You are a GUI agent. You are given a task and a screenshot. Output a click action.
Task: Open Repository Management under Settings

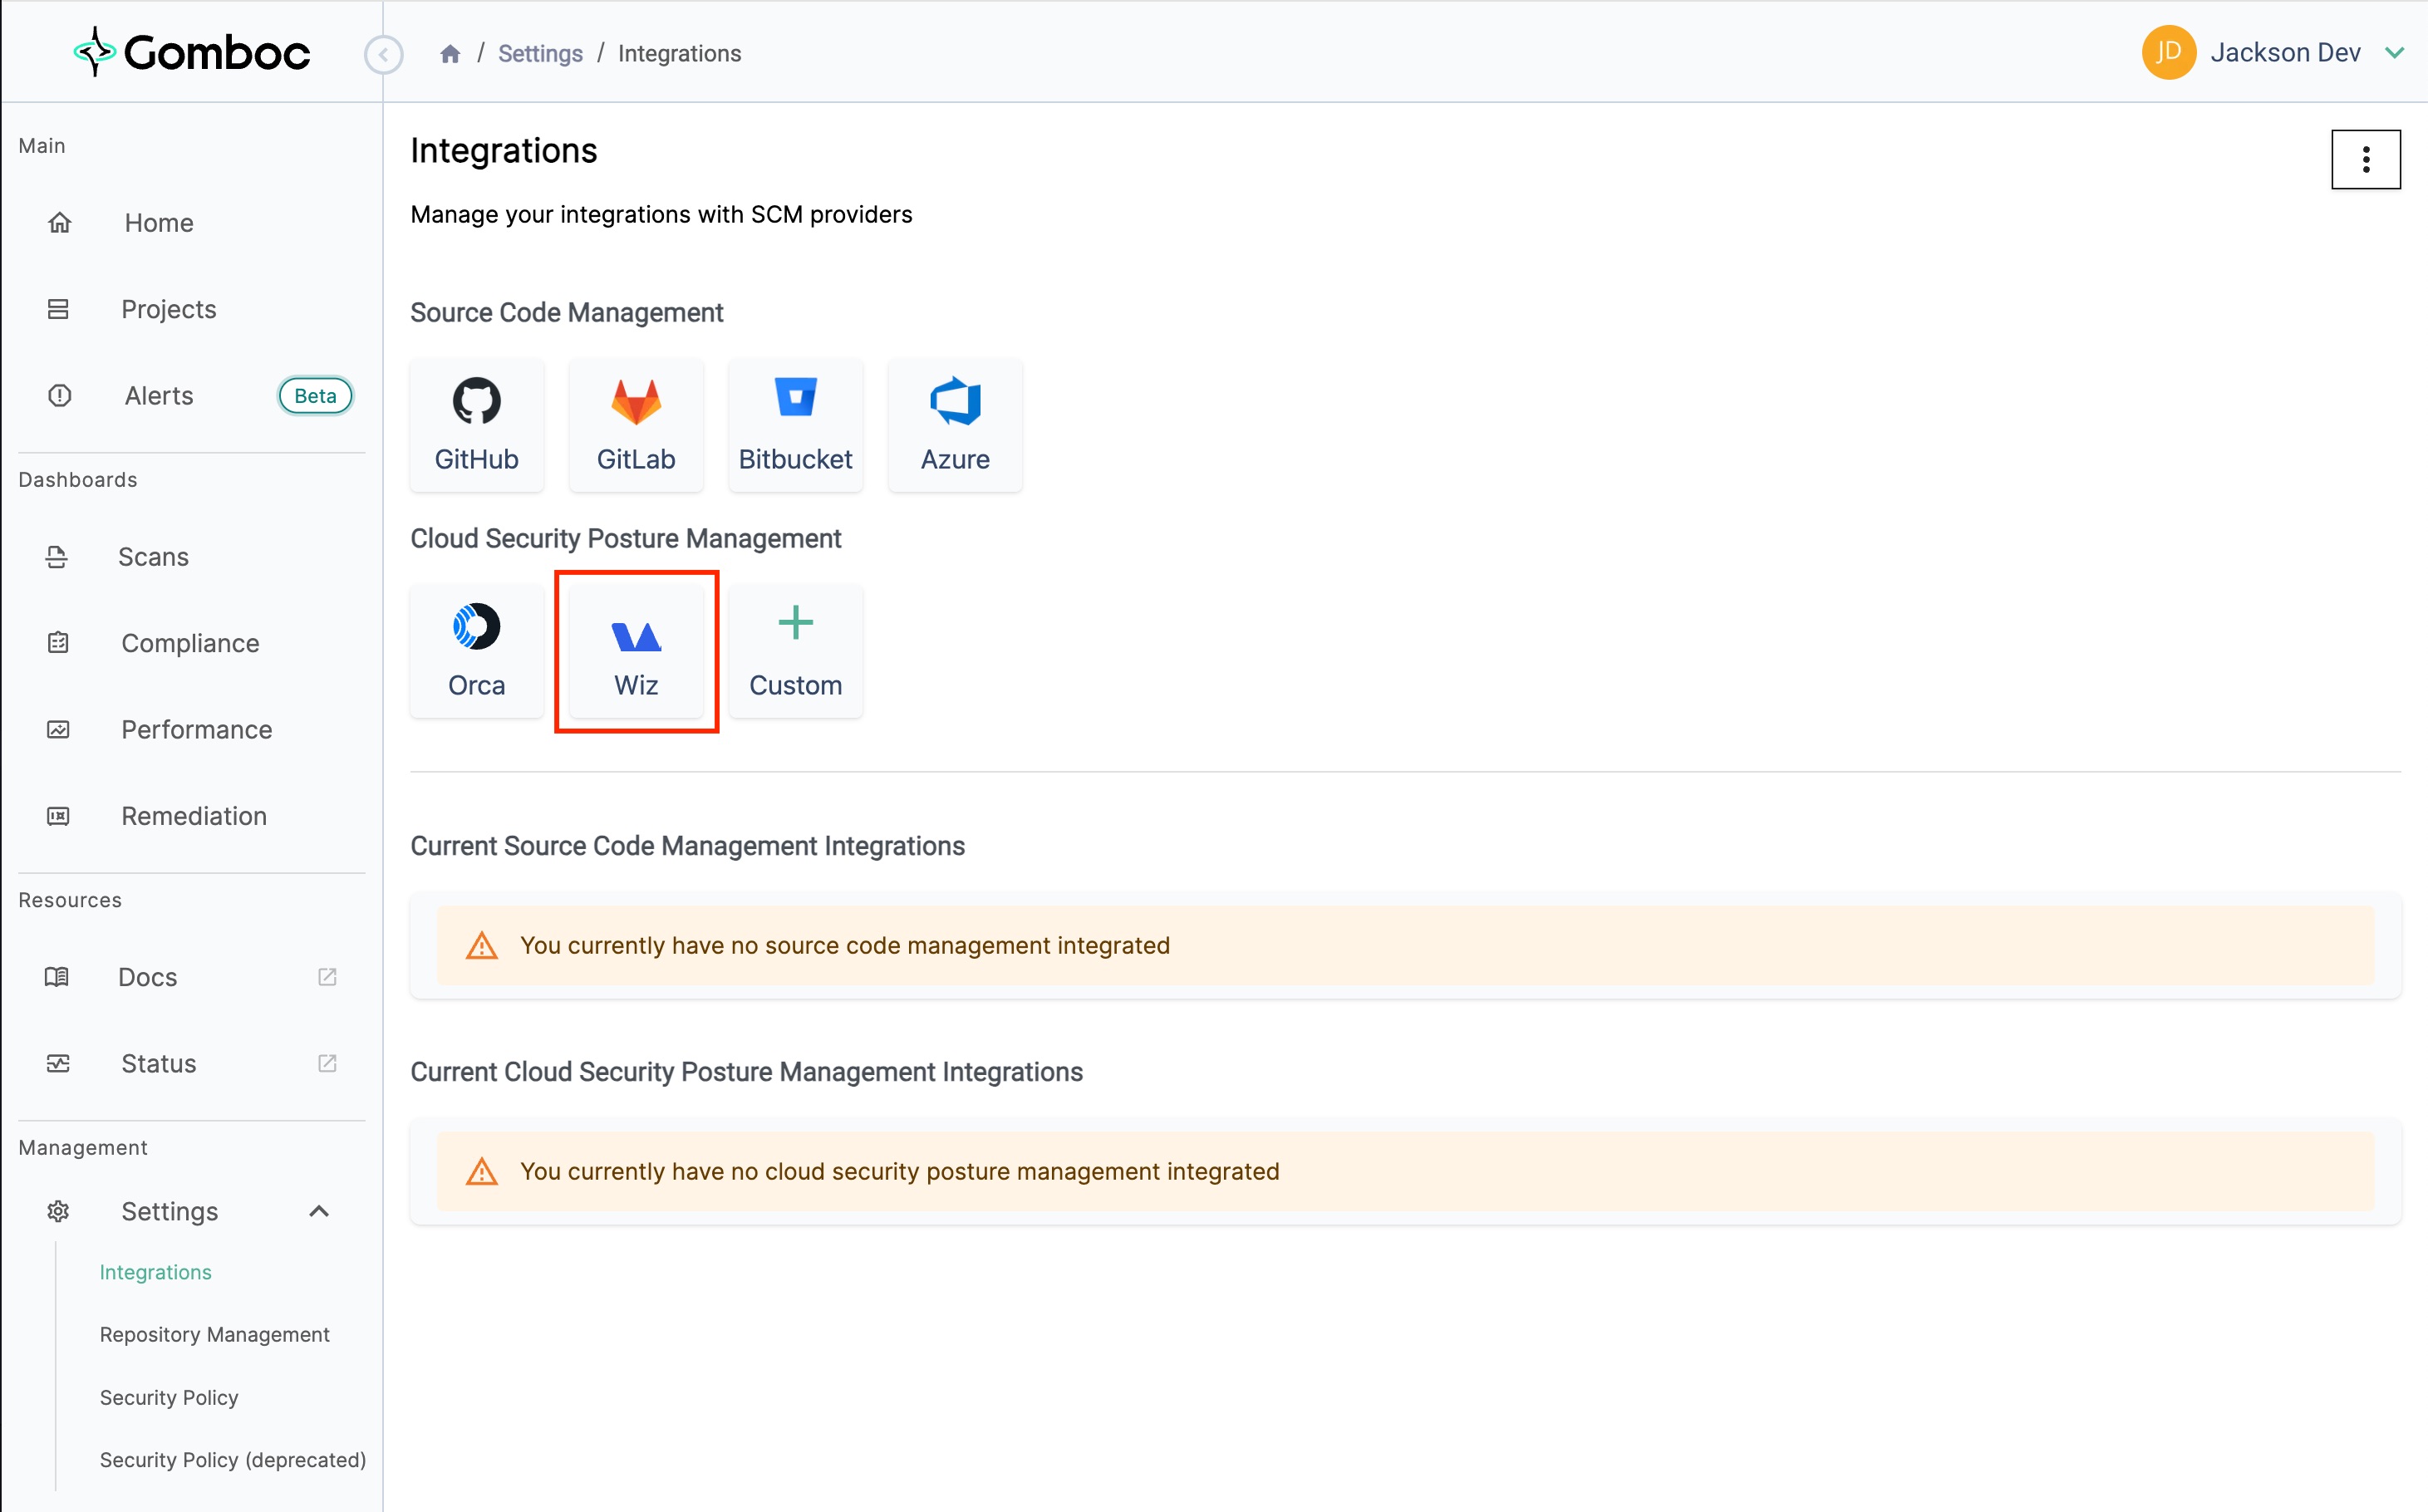pyautogui.click(x=214, y=1334)
